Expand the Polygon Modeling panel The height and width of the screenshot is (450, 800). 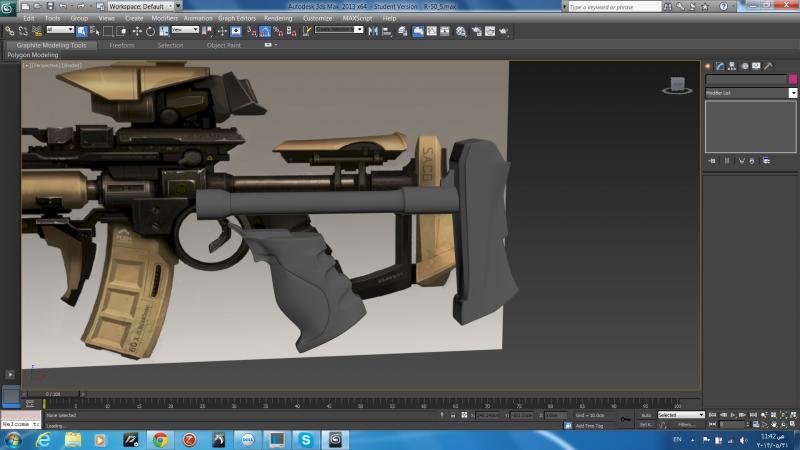[33, 55]
